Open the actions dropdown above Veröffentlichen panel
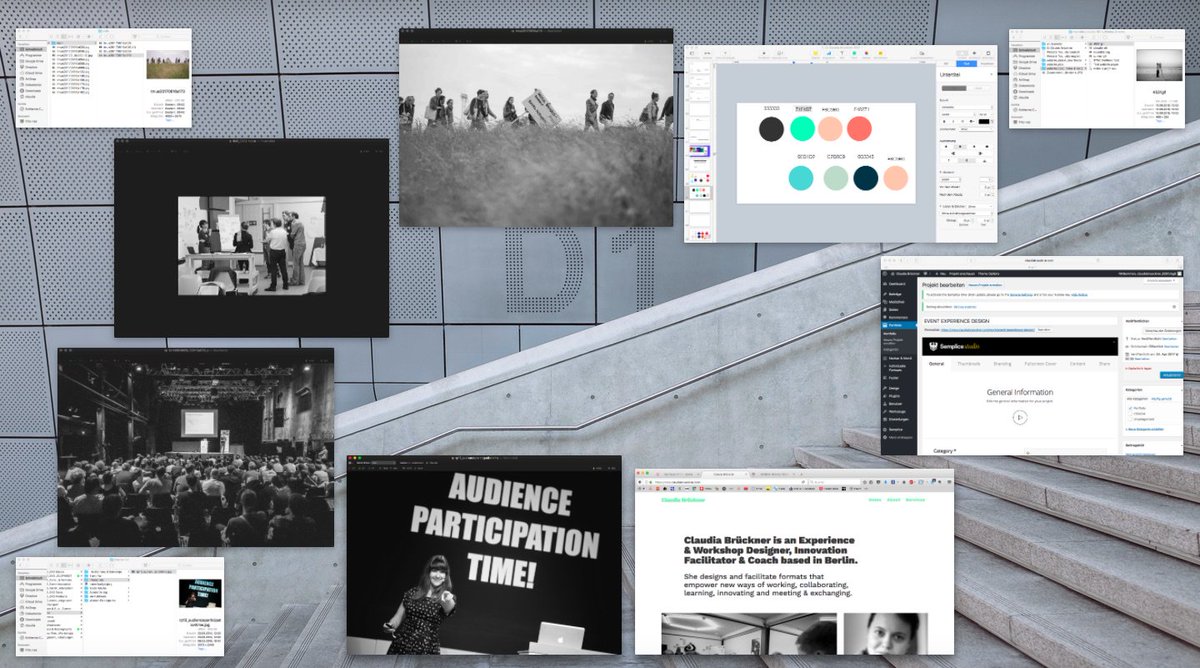 1159,280
